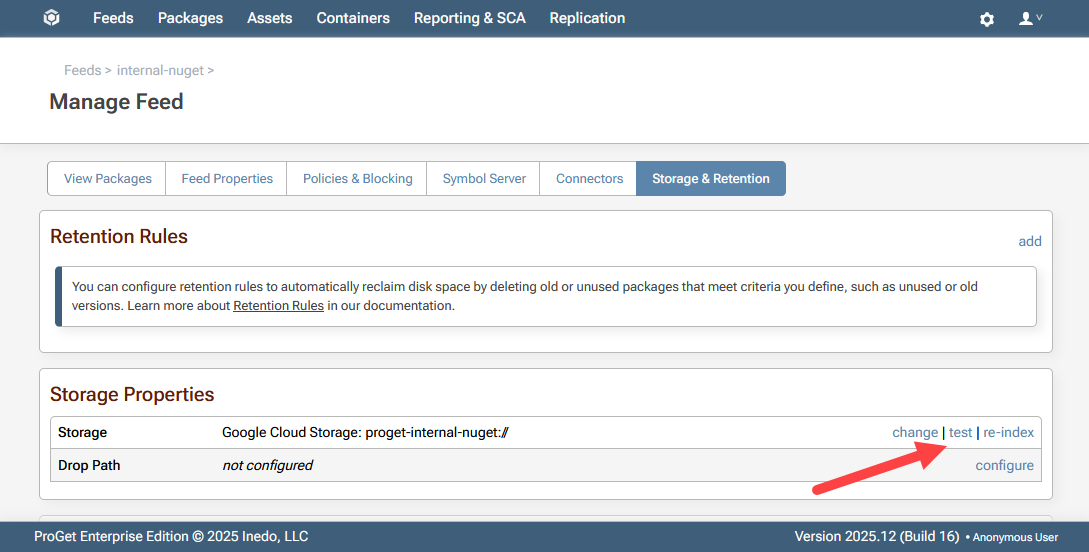Open the user account menu
This screenshot has height=552, width=1089.
[1029, 19]
